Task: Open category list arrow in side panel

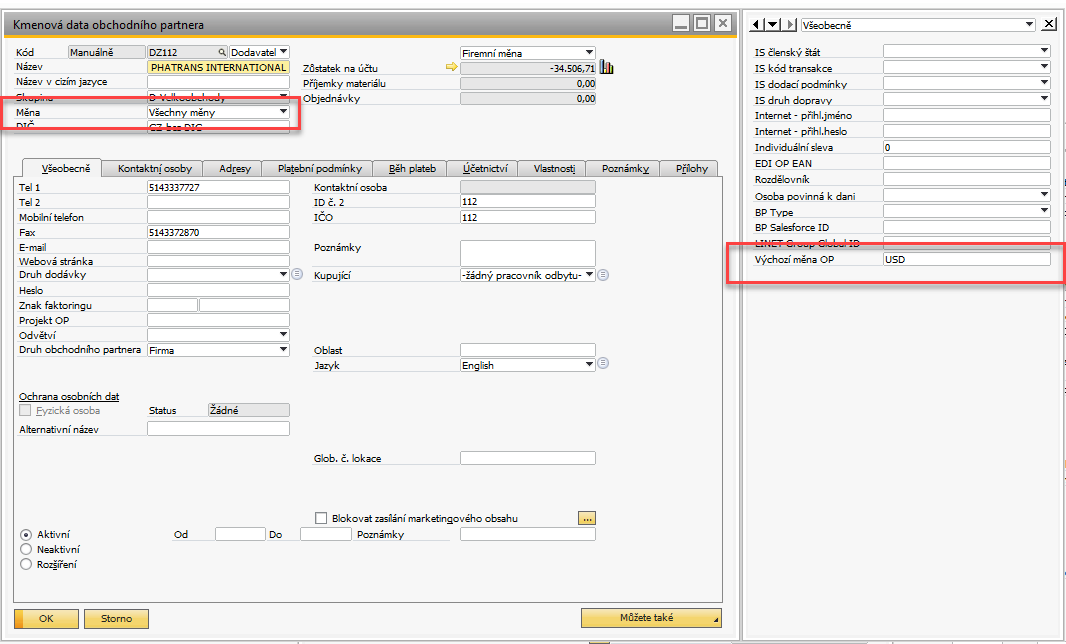Action: (772, 25)
